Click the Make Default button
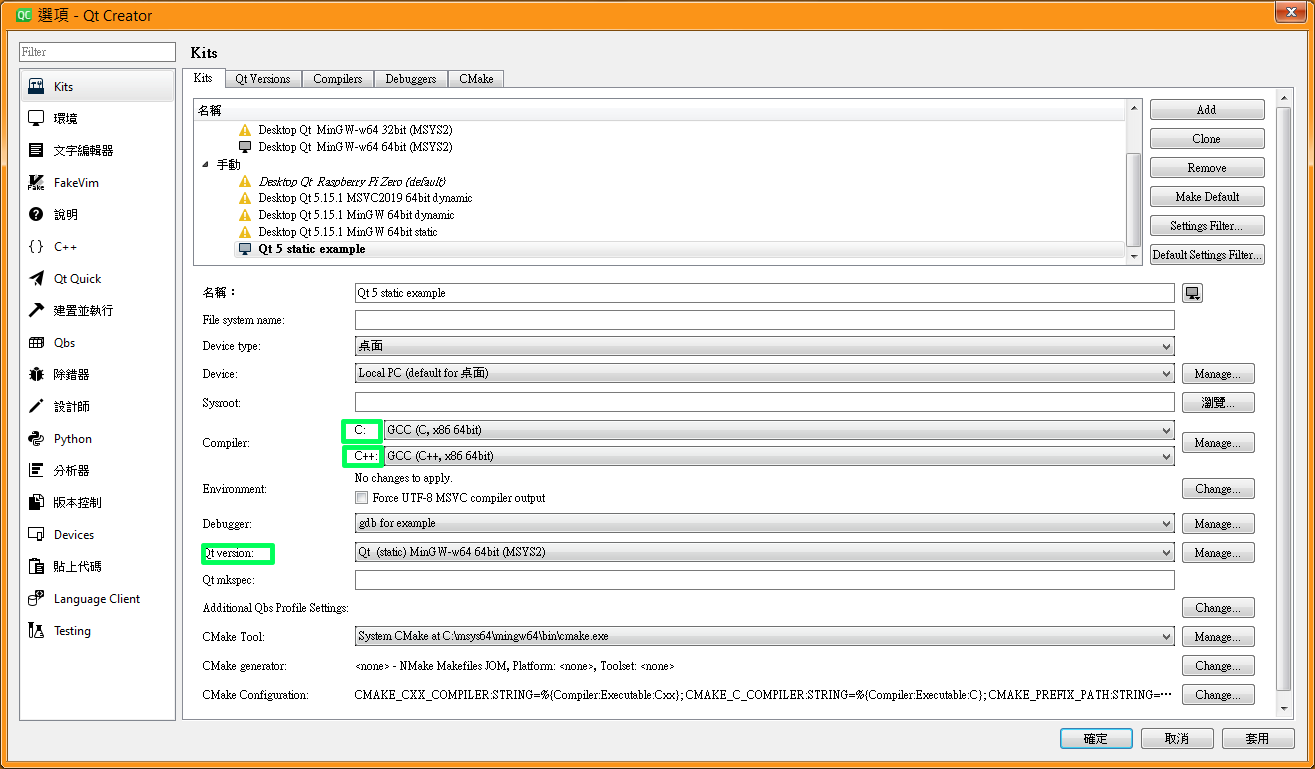The width and height of the screenshot is (1315, 769). point(1206,197)
